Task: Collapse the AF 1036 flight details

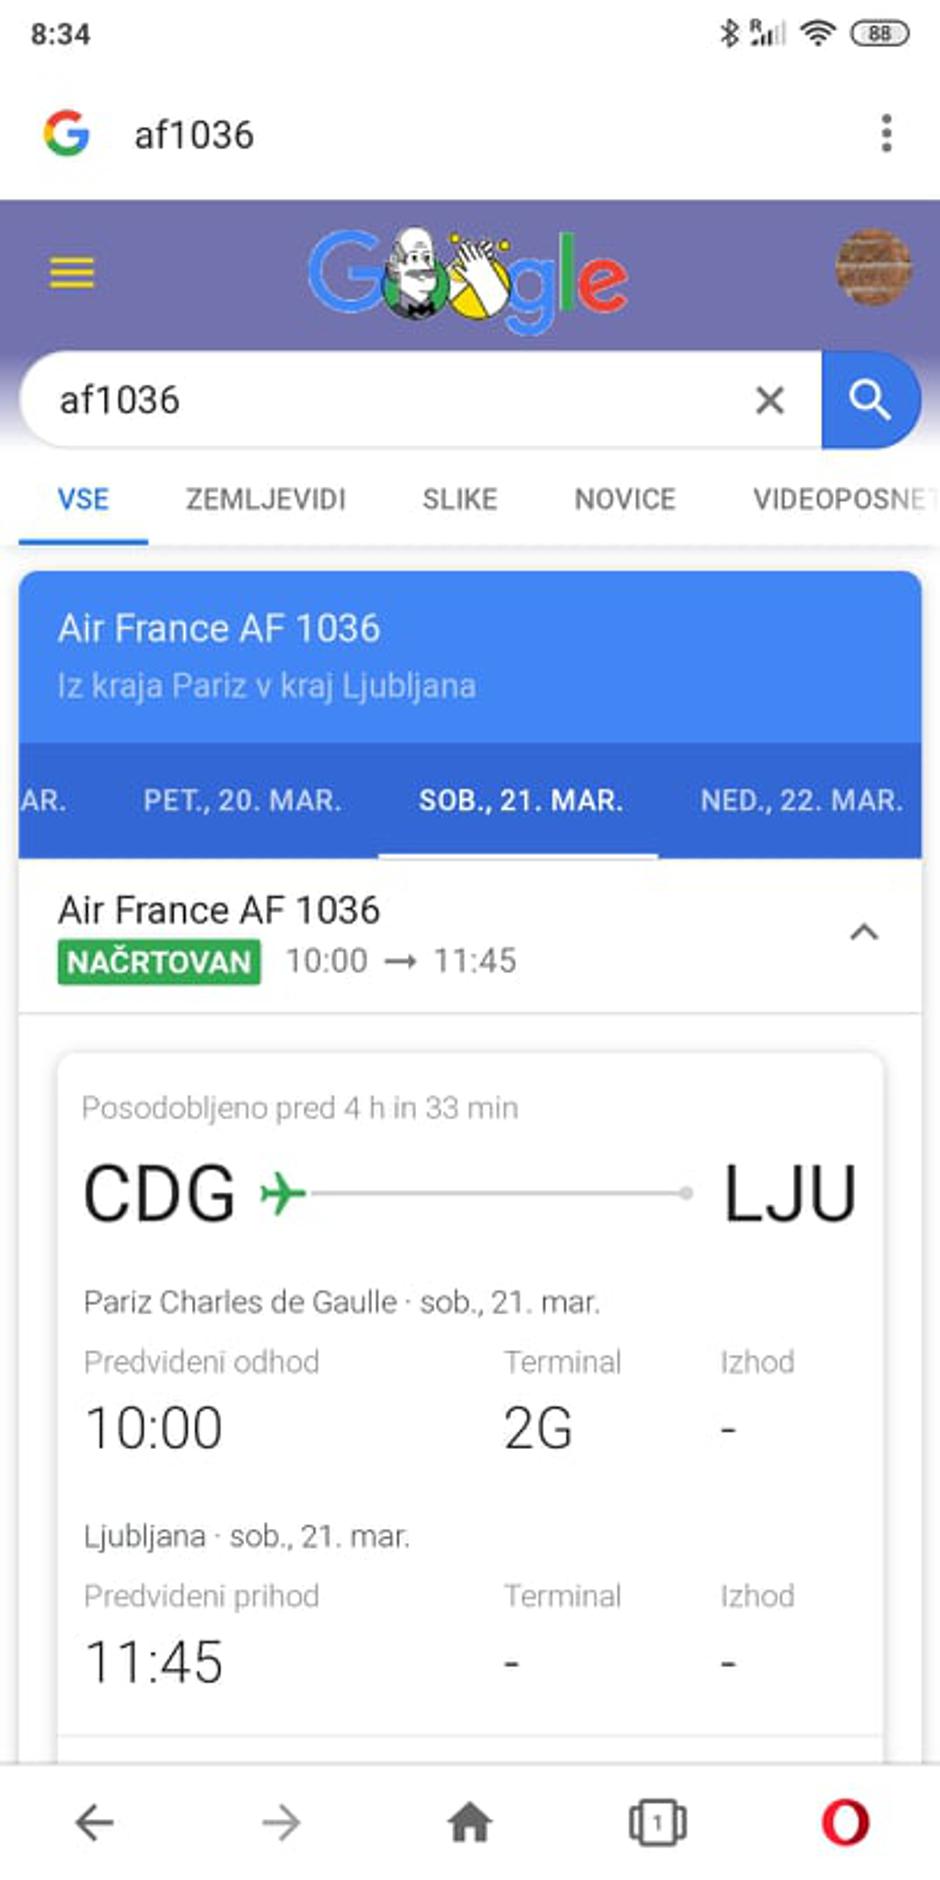Action: [864, 933]
